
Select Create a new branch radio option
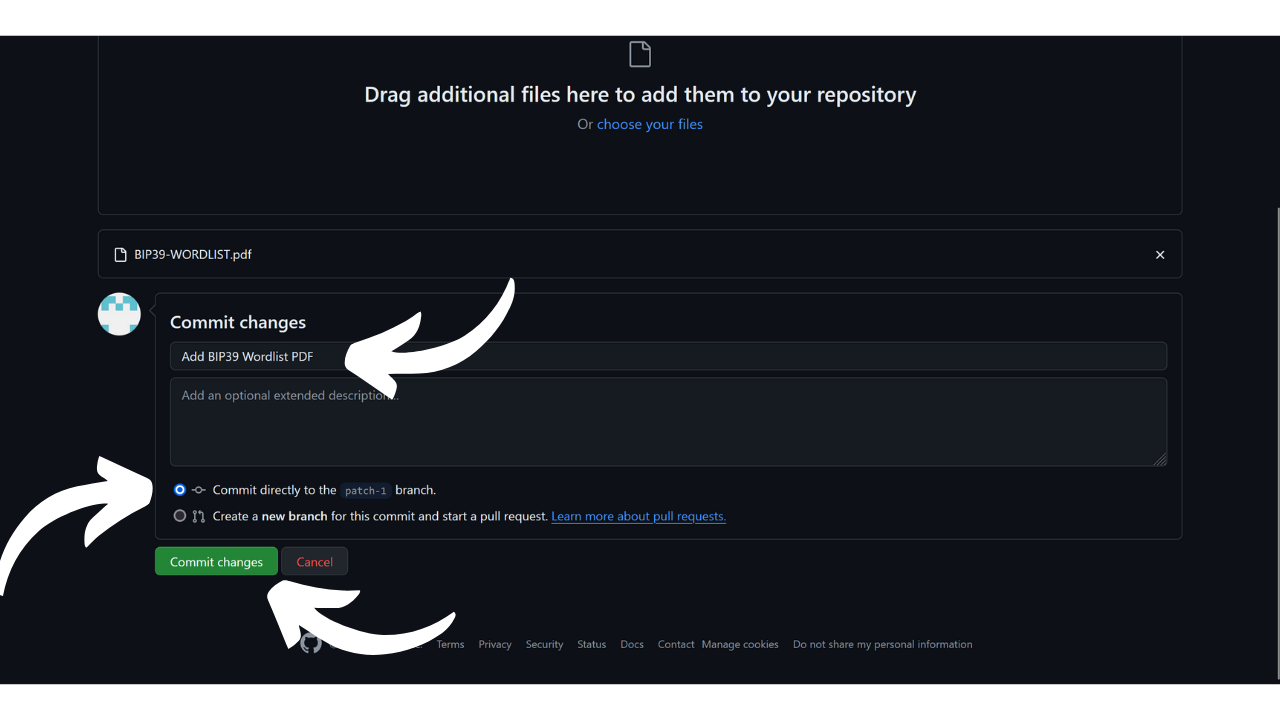[x=180, y=516]
